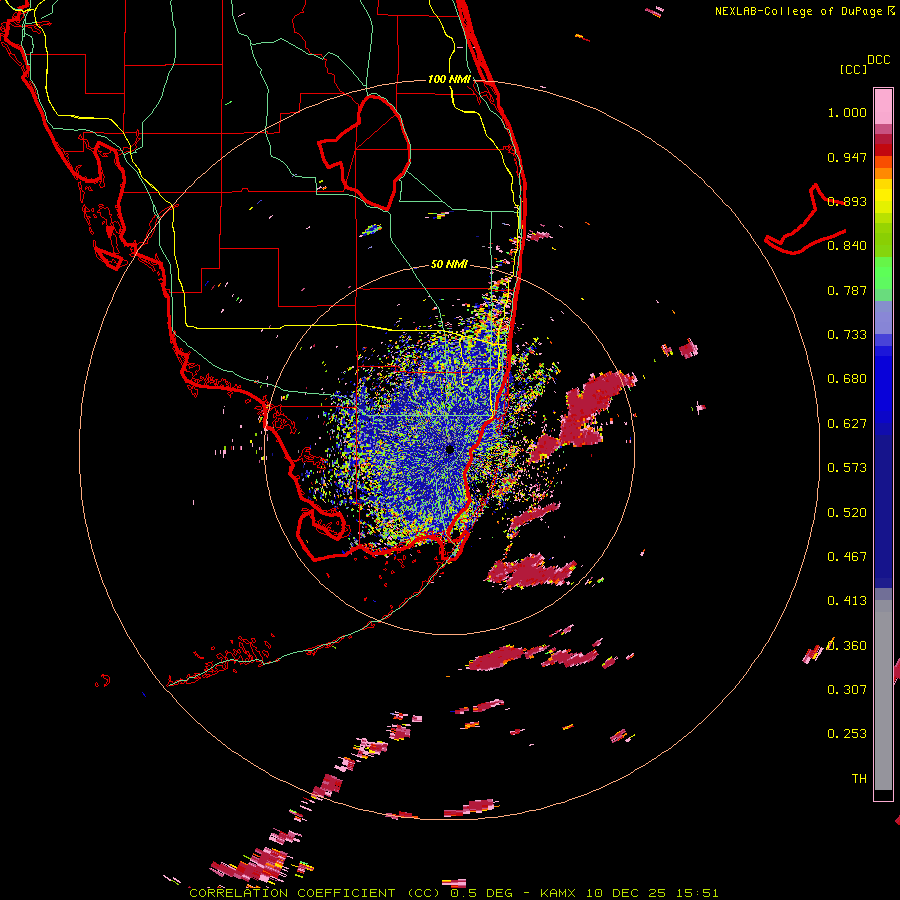Click the 0.520 color scale label
900x900 pixels.
point(847,513)
